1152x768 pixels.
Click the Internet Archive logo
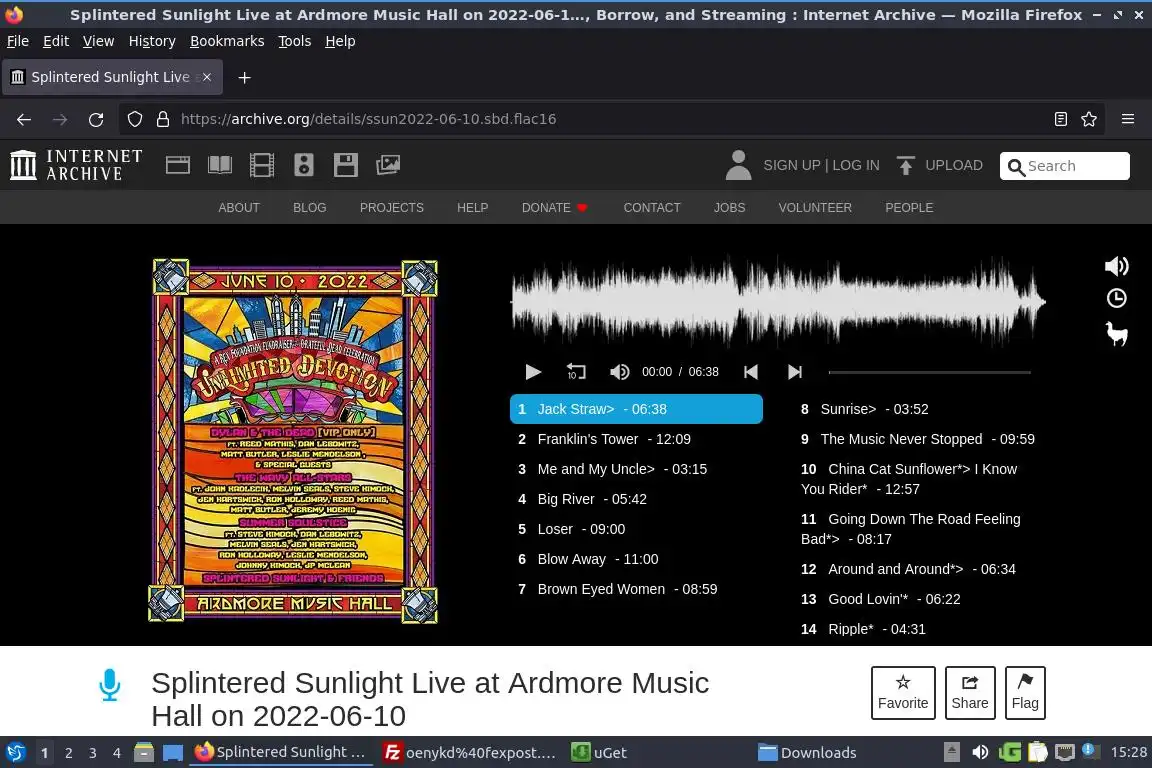coord(76,165)
